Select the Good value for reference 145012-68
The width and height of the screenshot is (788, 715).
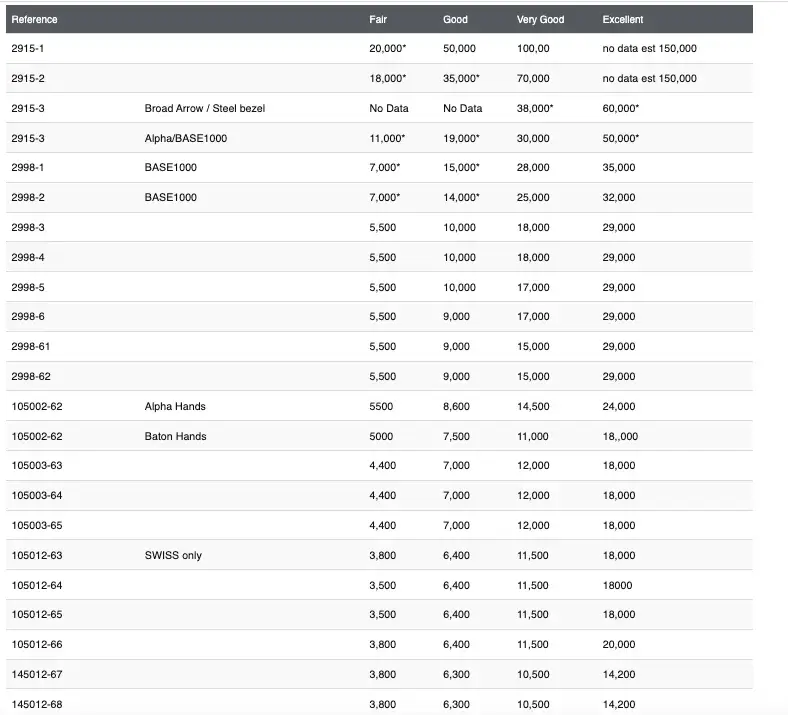[x=456, y=704]
